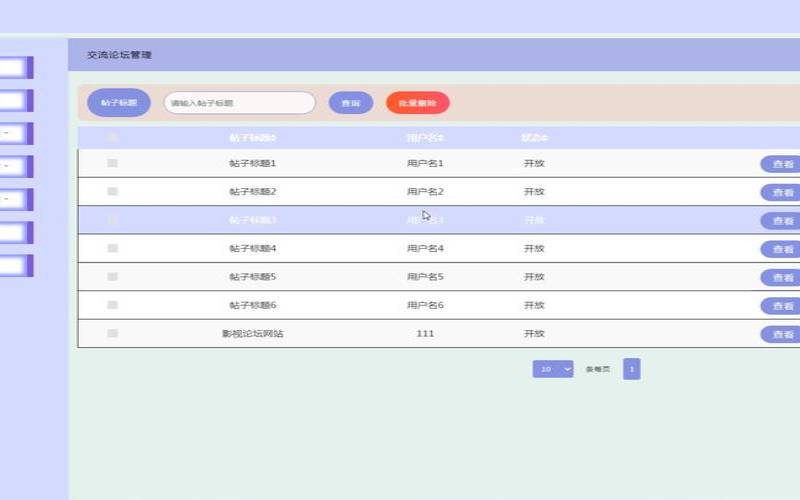View details of 帖子标题3 via 查看
Screen dimensions: 800x500
pos(780,221)
